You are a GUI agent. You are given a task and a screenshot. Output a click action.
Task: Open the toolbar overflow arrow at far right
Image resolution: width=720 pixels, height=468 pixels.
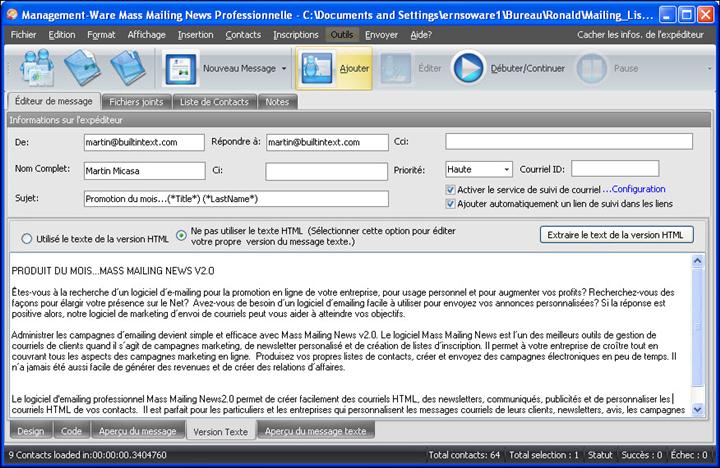click(709, 68)
